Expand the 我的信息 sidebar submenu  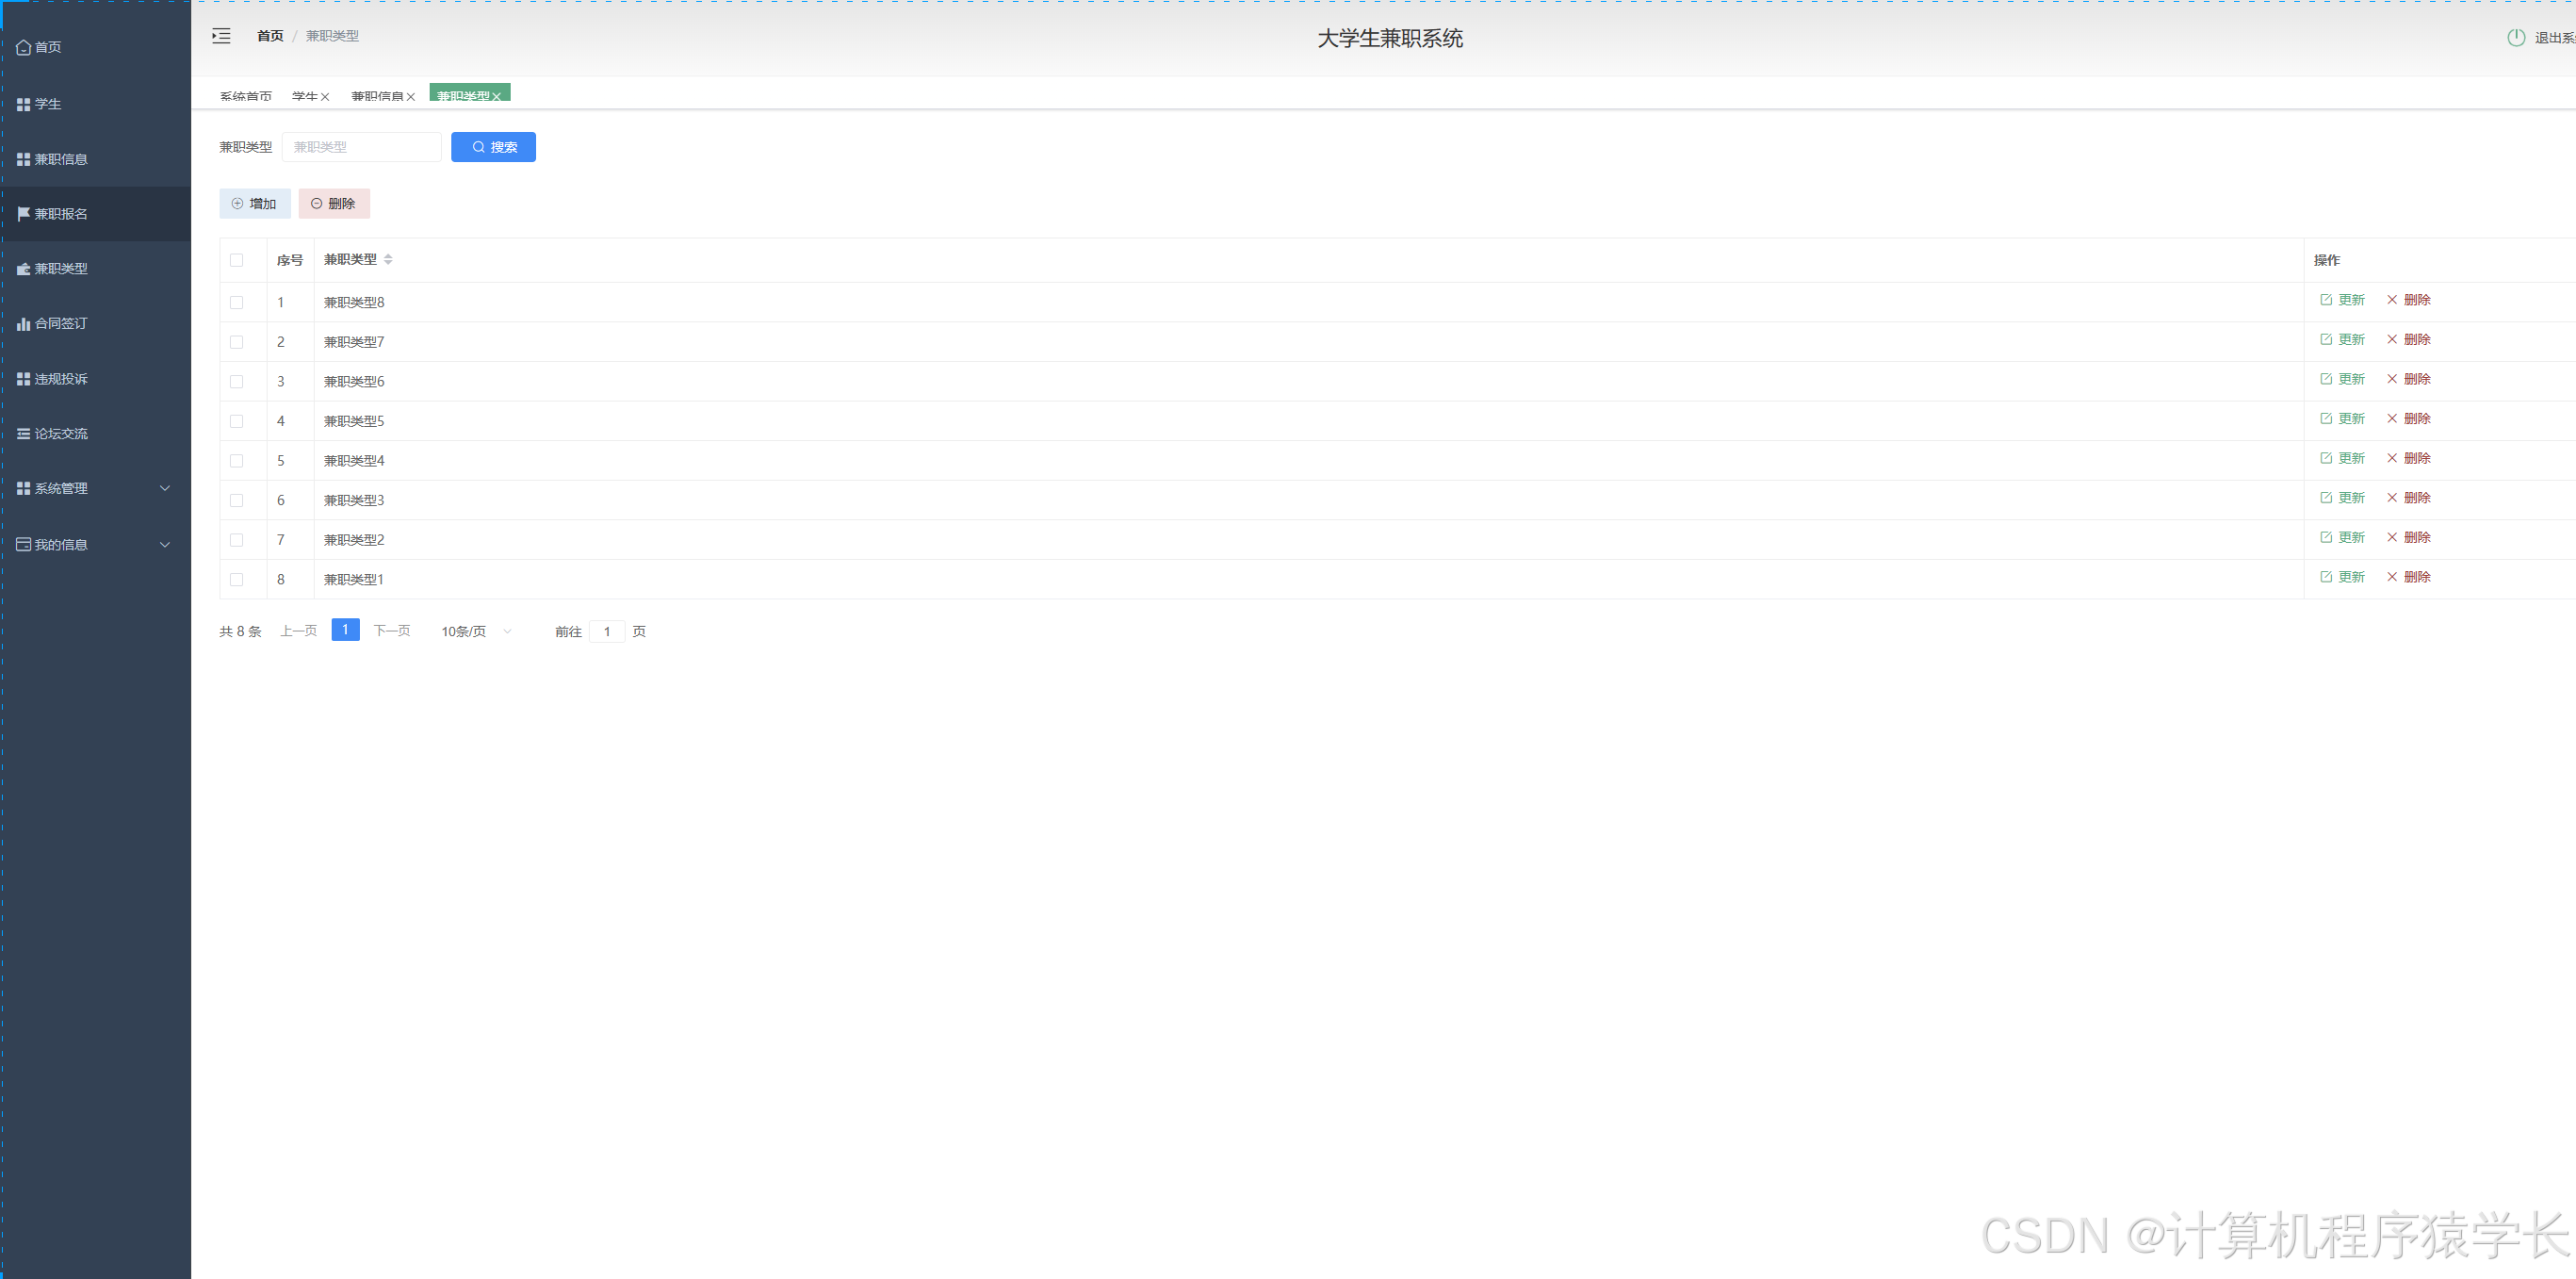(95, 545)
